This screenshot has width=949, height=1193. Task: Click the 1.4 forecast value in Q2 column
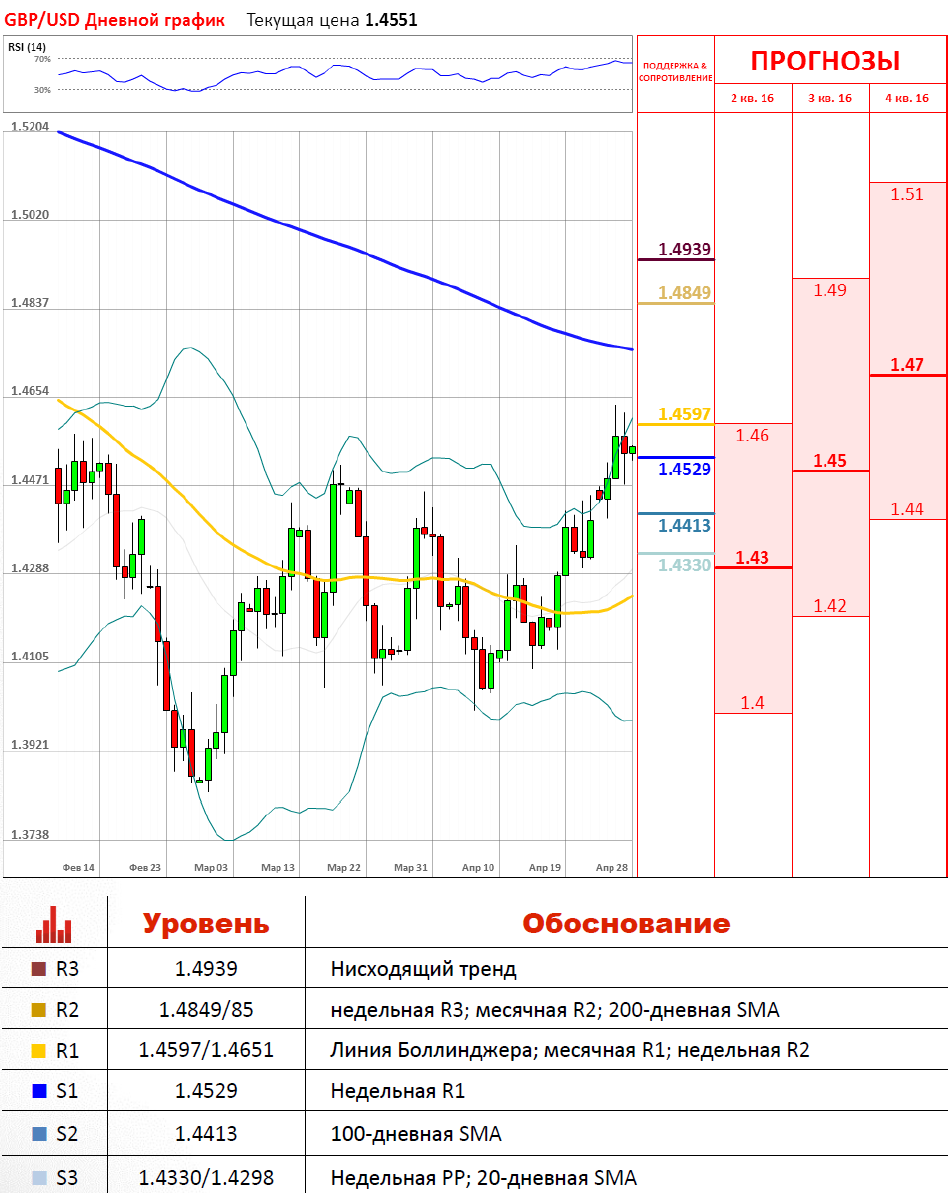click(x=753, y=703)
